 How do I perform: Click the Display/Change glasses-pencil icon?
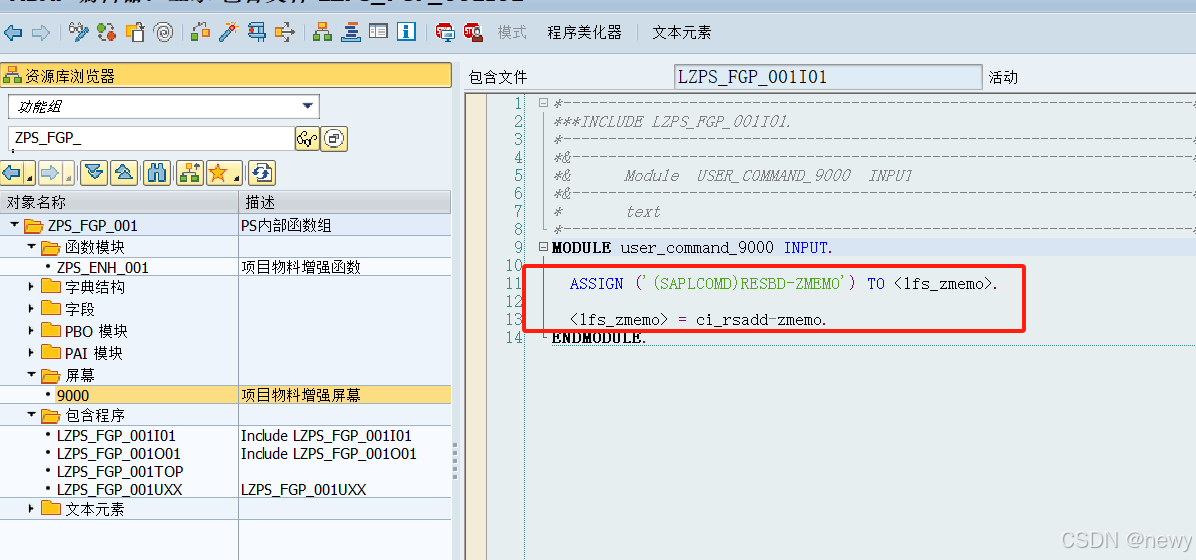point(79,32)
